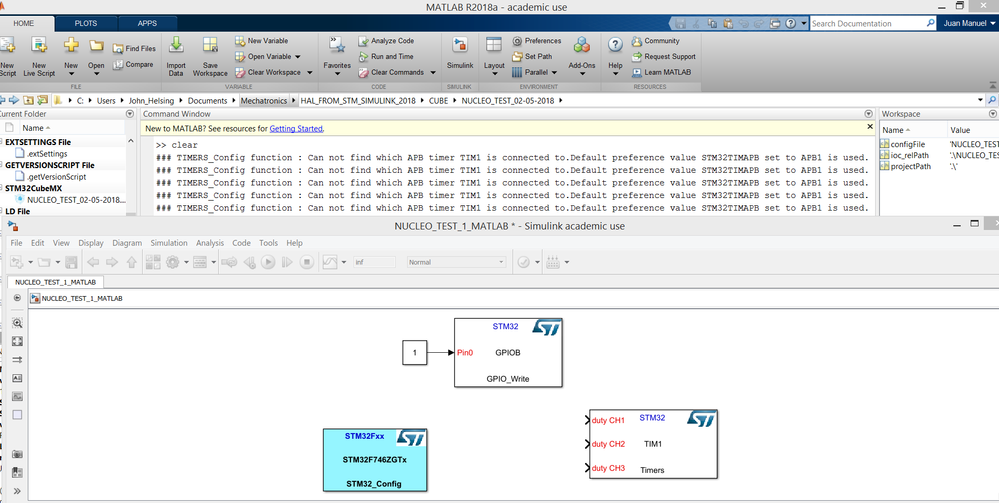This screenshot has width=999, height=503.
Task: Click Find Files in the File section
Action: pyautogui.click(x=134, y=48)
